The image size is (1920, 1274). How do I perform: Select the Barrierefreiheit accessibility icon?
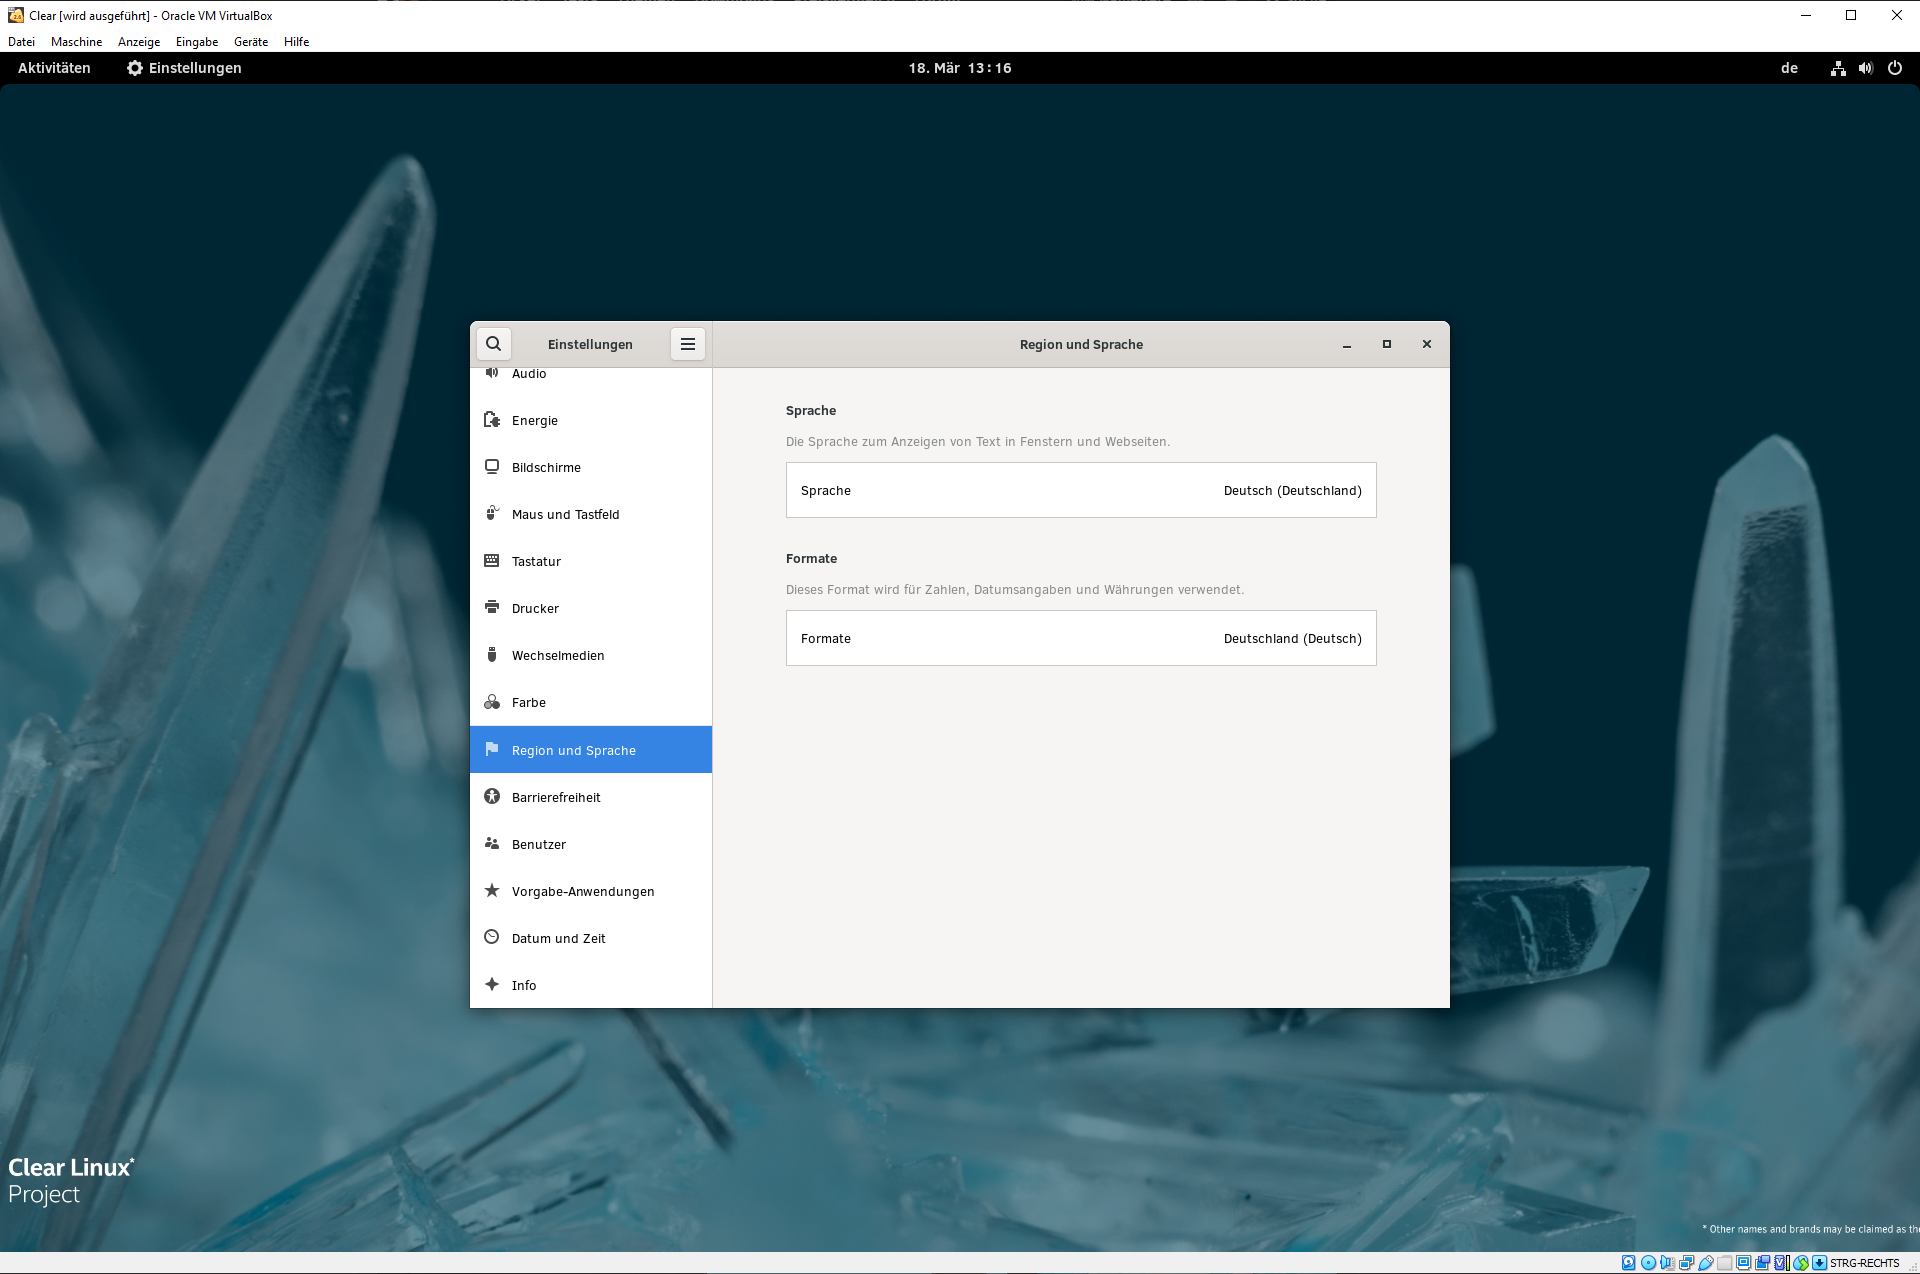[x=492, y=797]
